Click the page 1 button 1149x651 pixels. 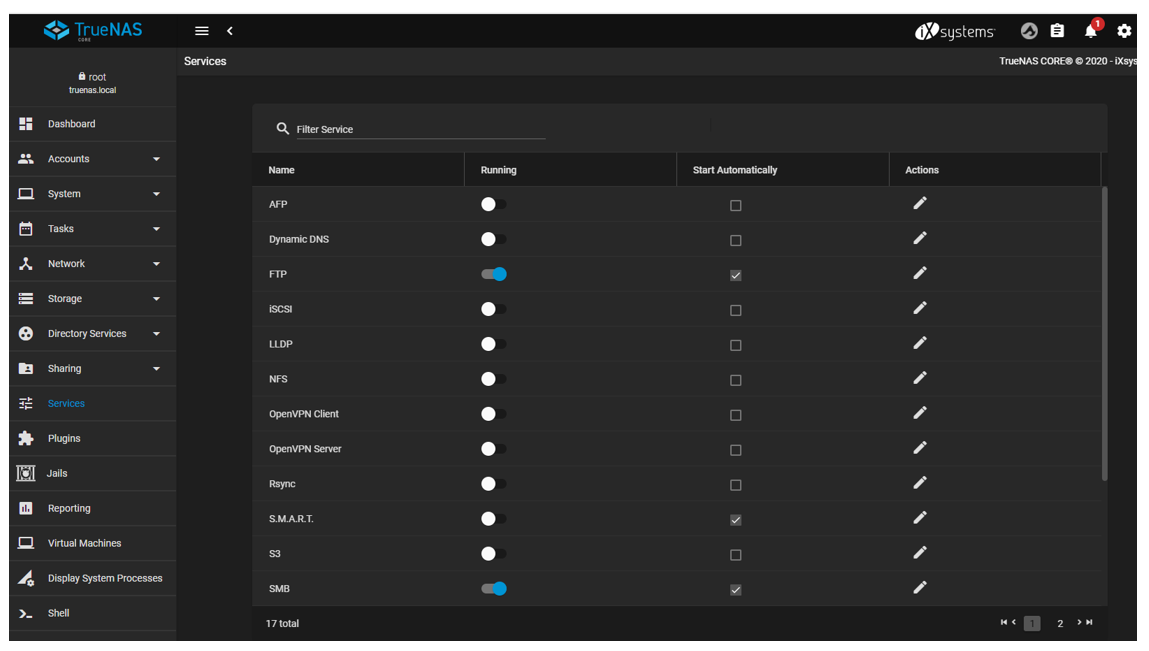click(1032, 623)
